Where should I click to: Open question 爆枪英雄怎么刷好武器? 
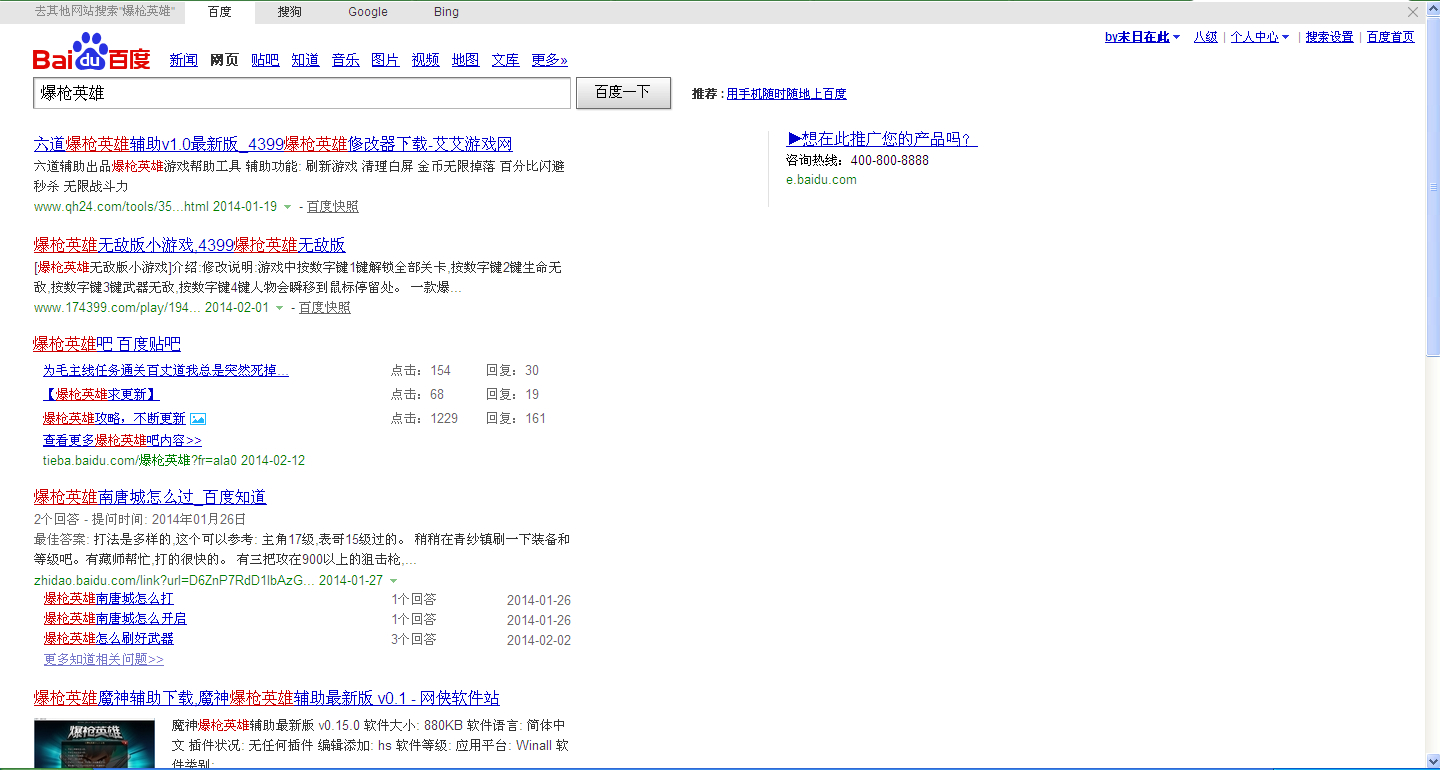tap(108, 639)
